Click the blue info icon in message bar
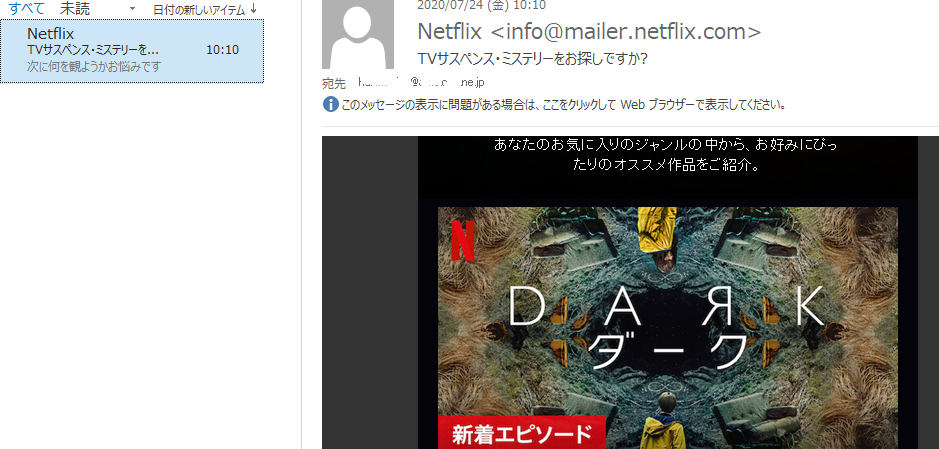Screen dimensions: 939x449 [331, 104]
